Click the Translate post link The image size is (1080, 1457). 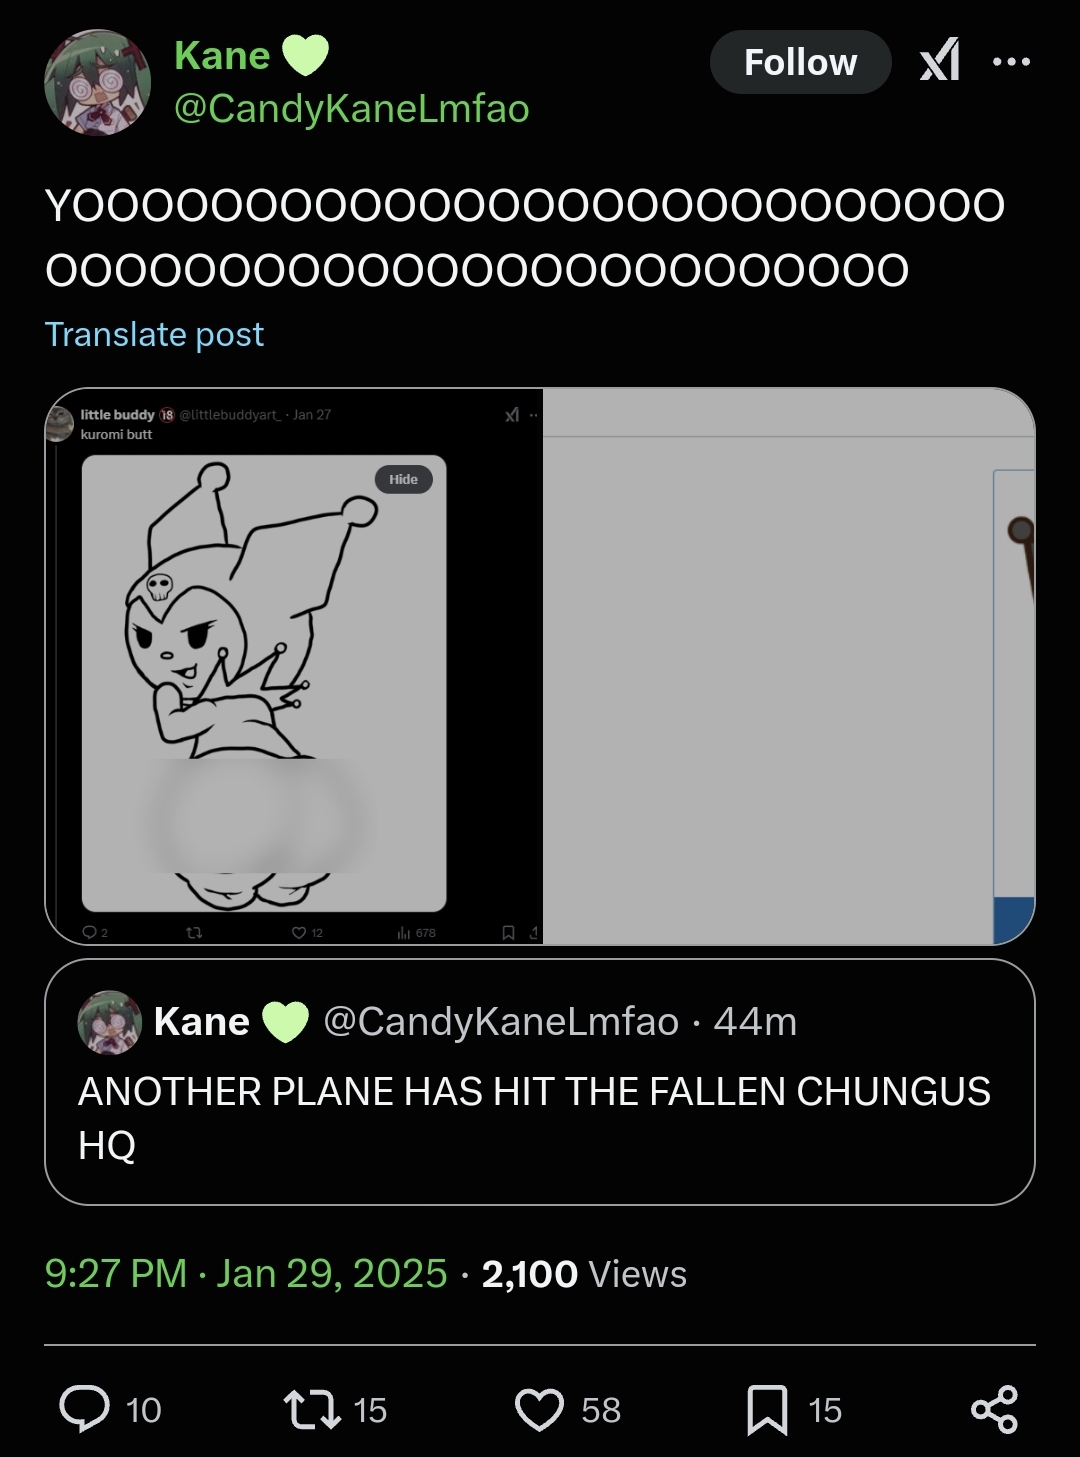pyautogui.click(x=154, y=334)
